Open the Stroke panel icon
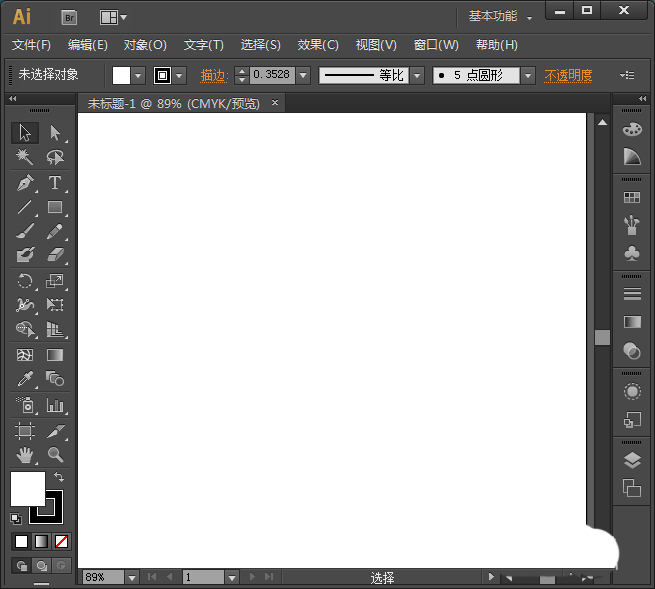Image resolution: width=655 pixels, height=589 pixels. (632, 294)
